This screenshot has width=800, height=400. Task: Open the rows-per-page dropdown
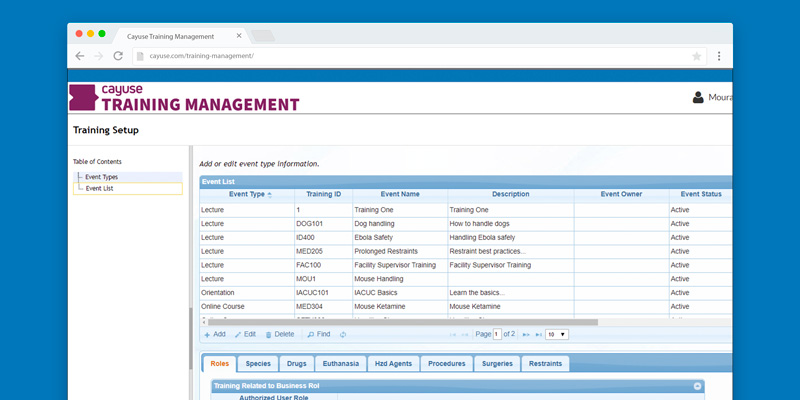[557, 335]
